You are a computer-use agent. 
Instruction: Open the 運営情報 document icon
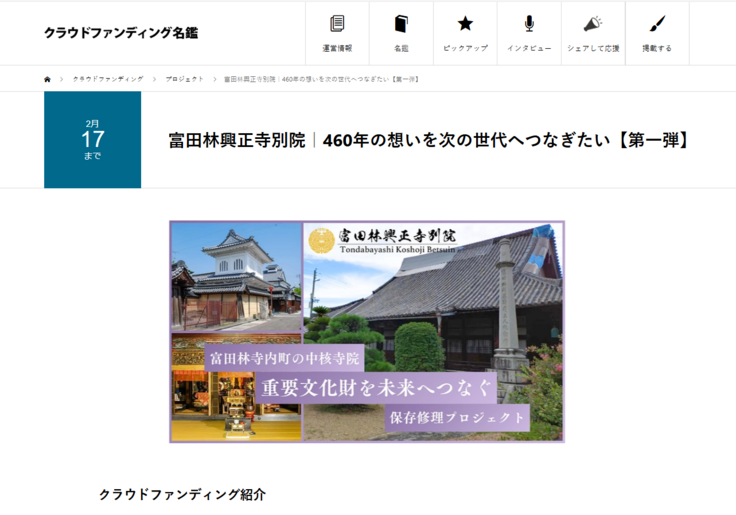337,24
